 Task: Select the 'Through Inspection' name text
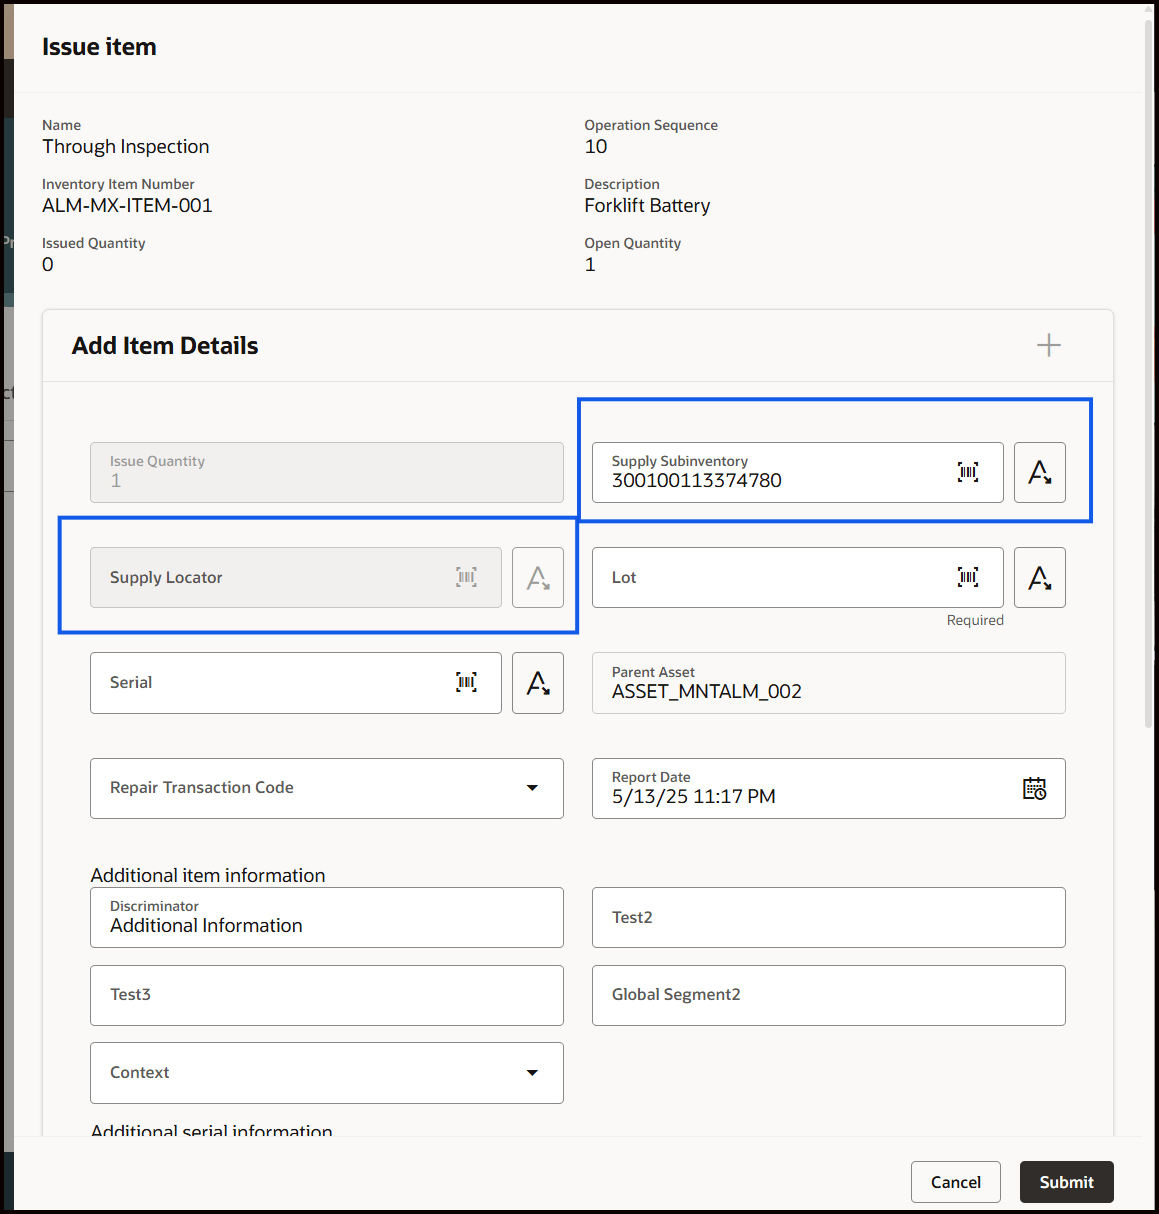(126, 147)
